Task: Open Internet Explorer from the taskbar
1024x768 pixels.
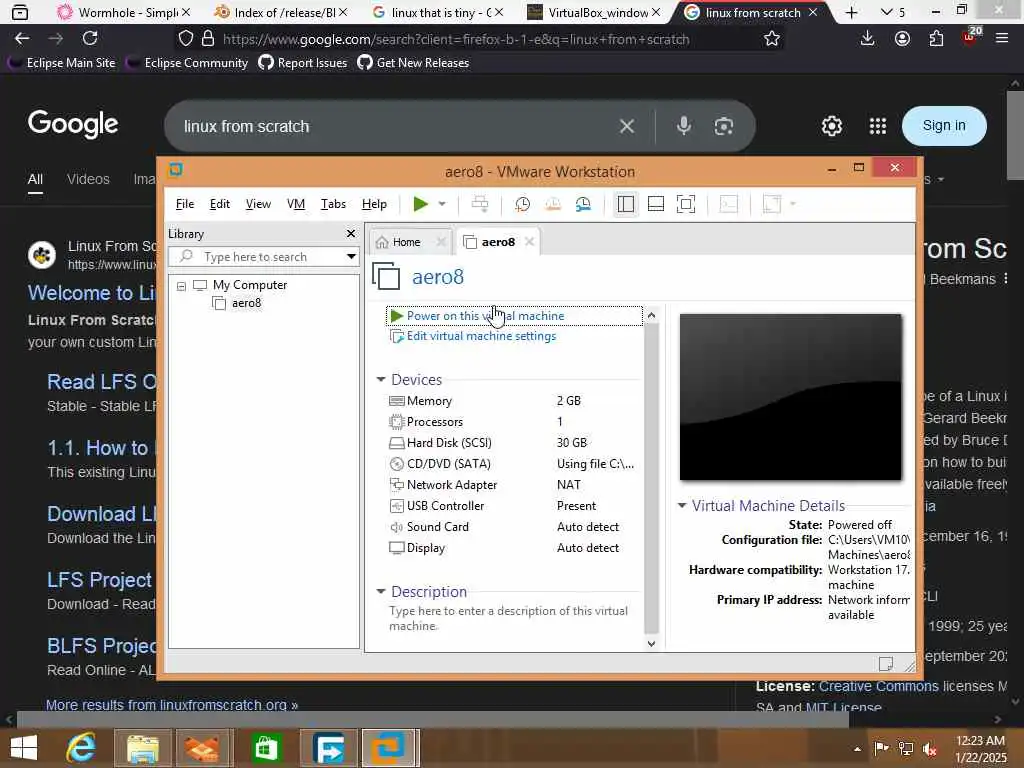Action: click(81, 747)
